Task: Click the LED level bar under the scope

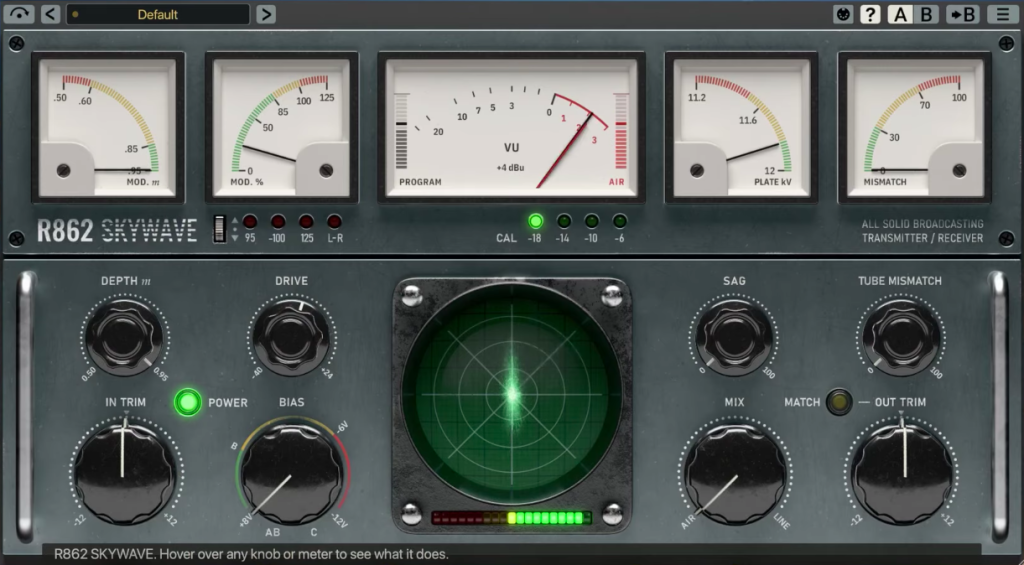Action: 511,518
